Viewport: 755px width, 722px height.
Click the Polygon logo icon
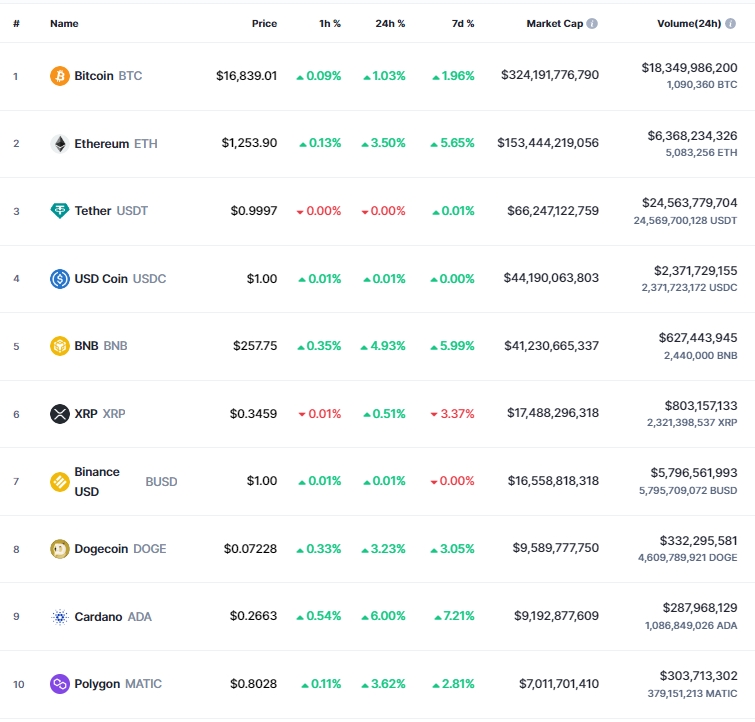[60, 684]
